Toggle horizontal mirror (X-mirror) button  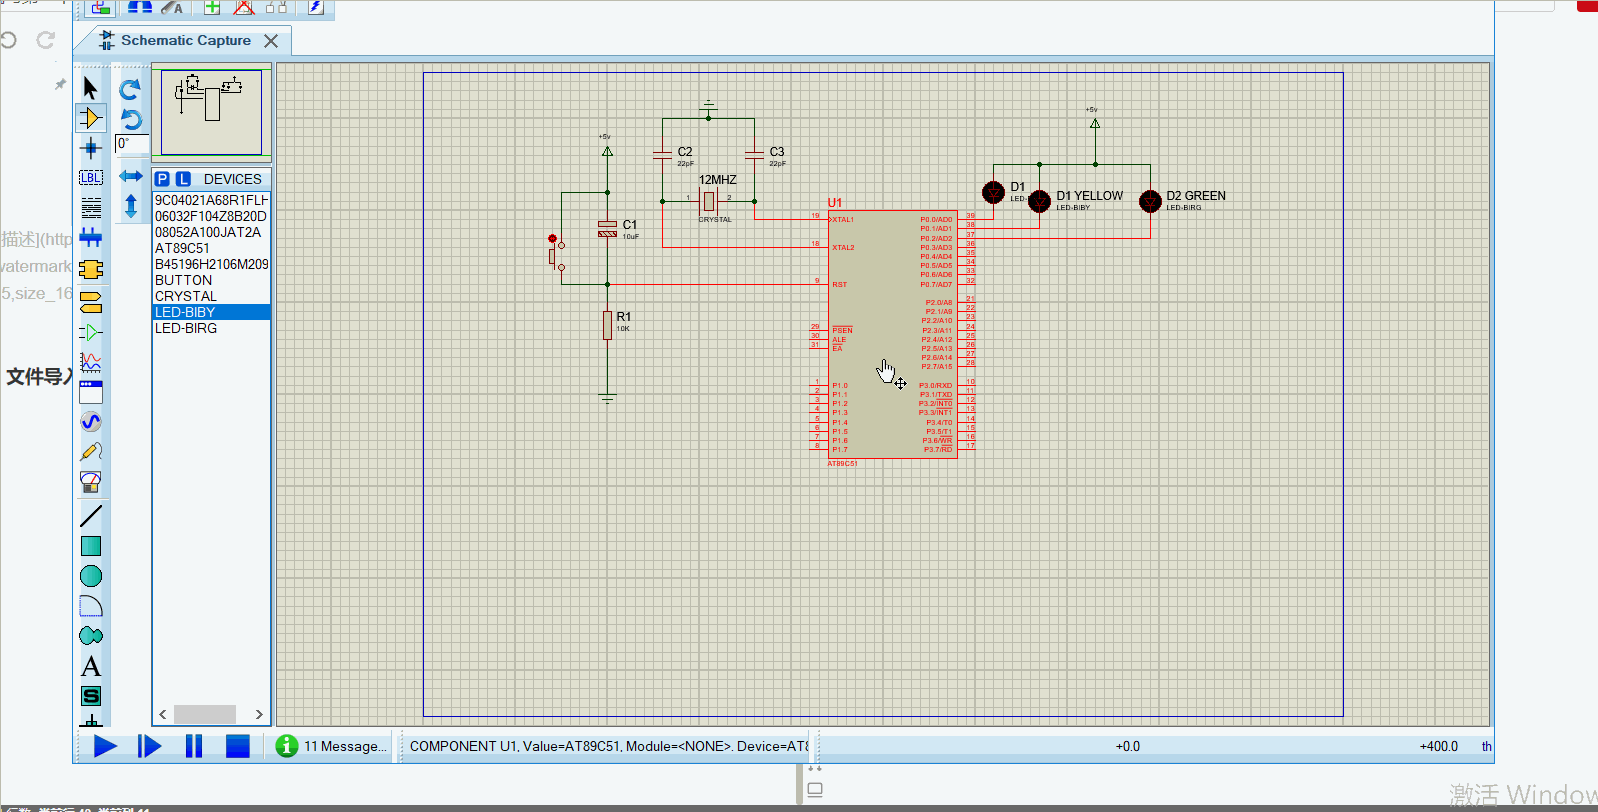[131, 176]
